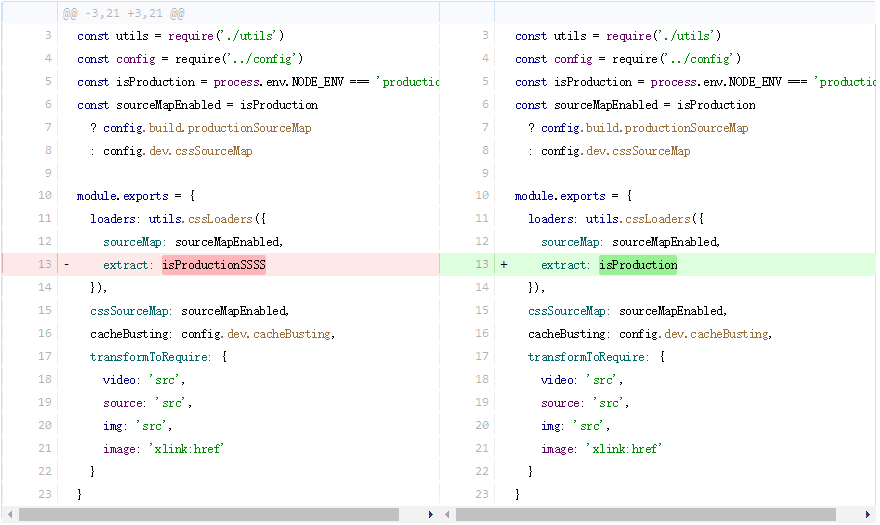
Task: Click ''xlink:href'' value in left pane
Action: [x=187, y=449]
